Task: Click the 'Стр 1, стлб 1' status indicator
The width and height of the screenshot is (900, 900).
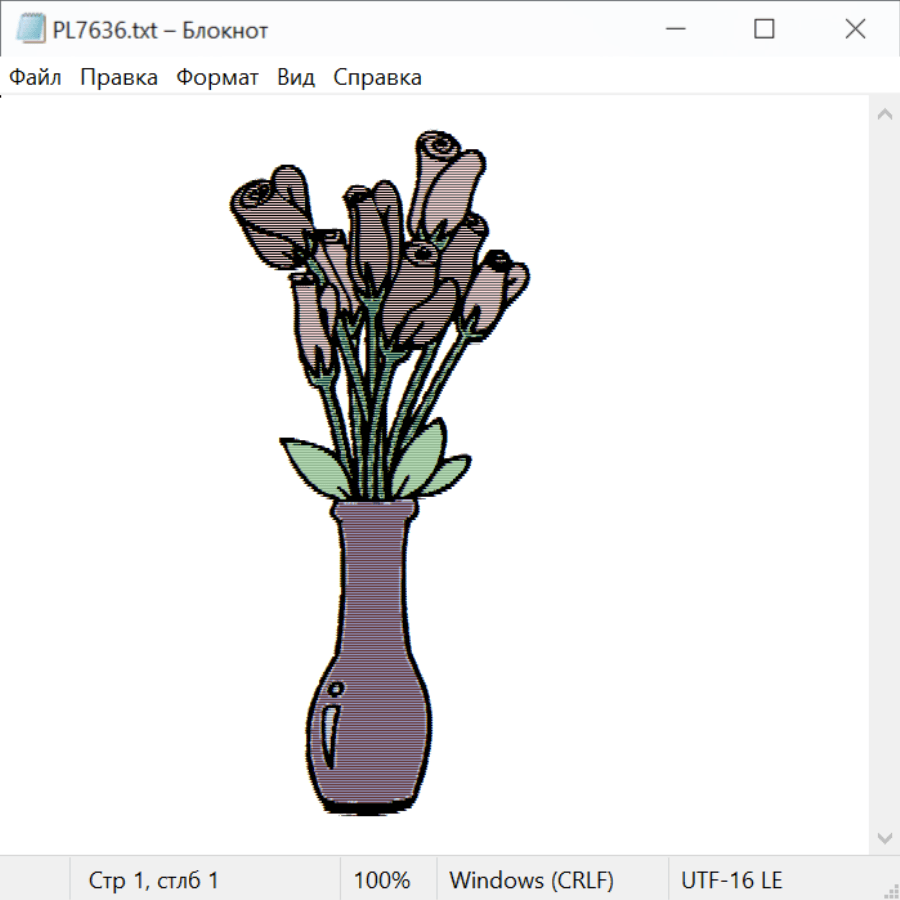Action: tap(154, 881)
